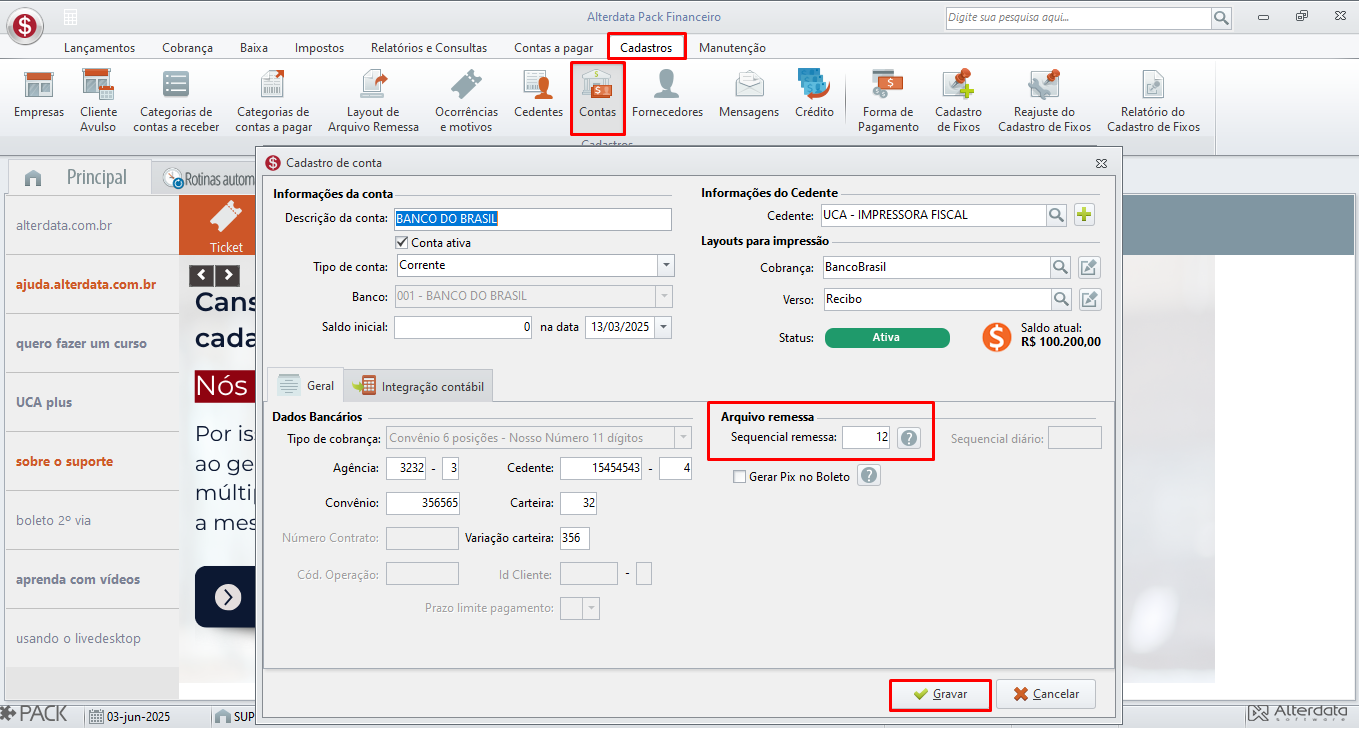Open the Contas register icon
The width and height of the screenshot is (1359, 751).
pos(598,99)
